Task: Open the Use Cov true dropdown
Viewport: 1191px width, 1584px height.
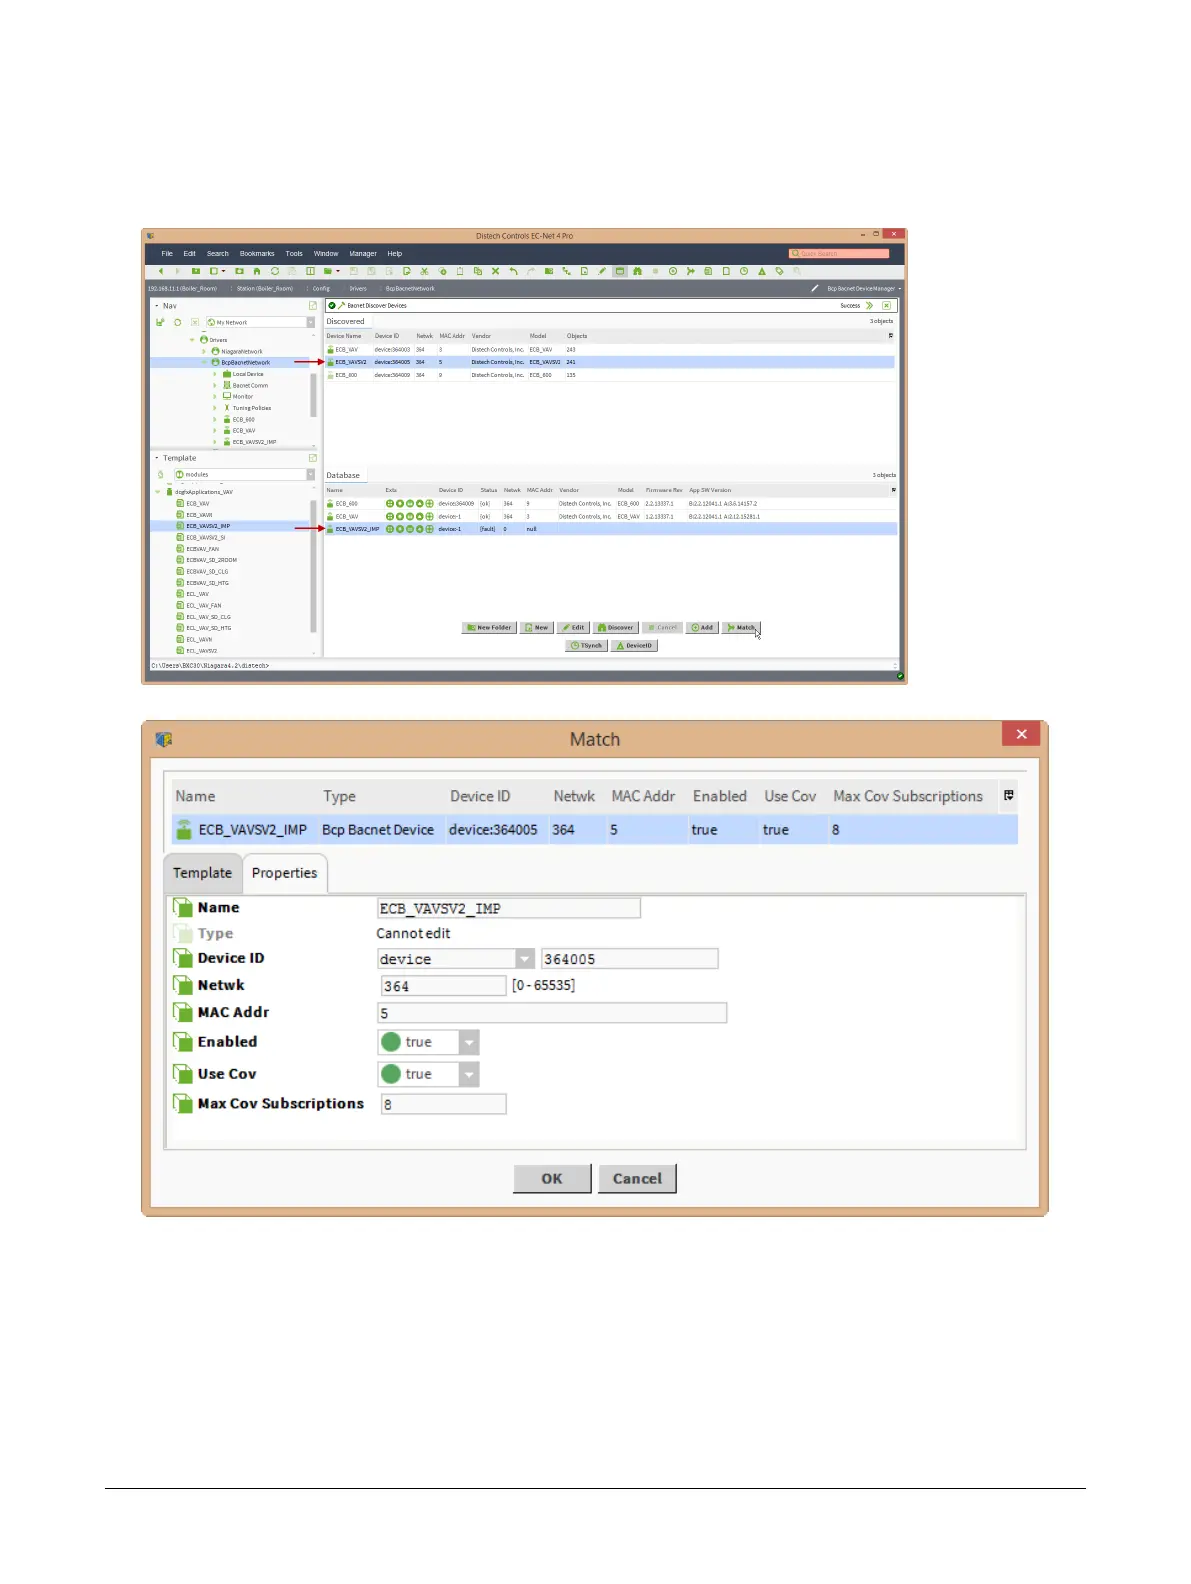Action: (x=469, y=1074)
